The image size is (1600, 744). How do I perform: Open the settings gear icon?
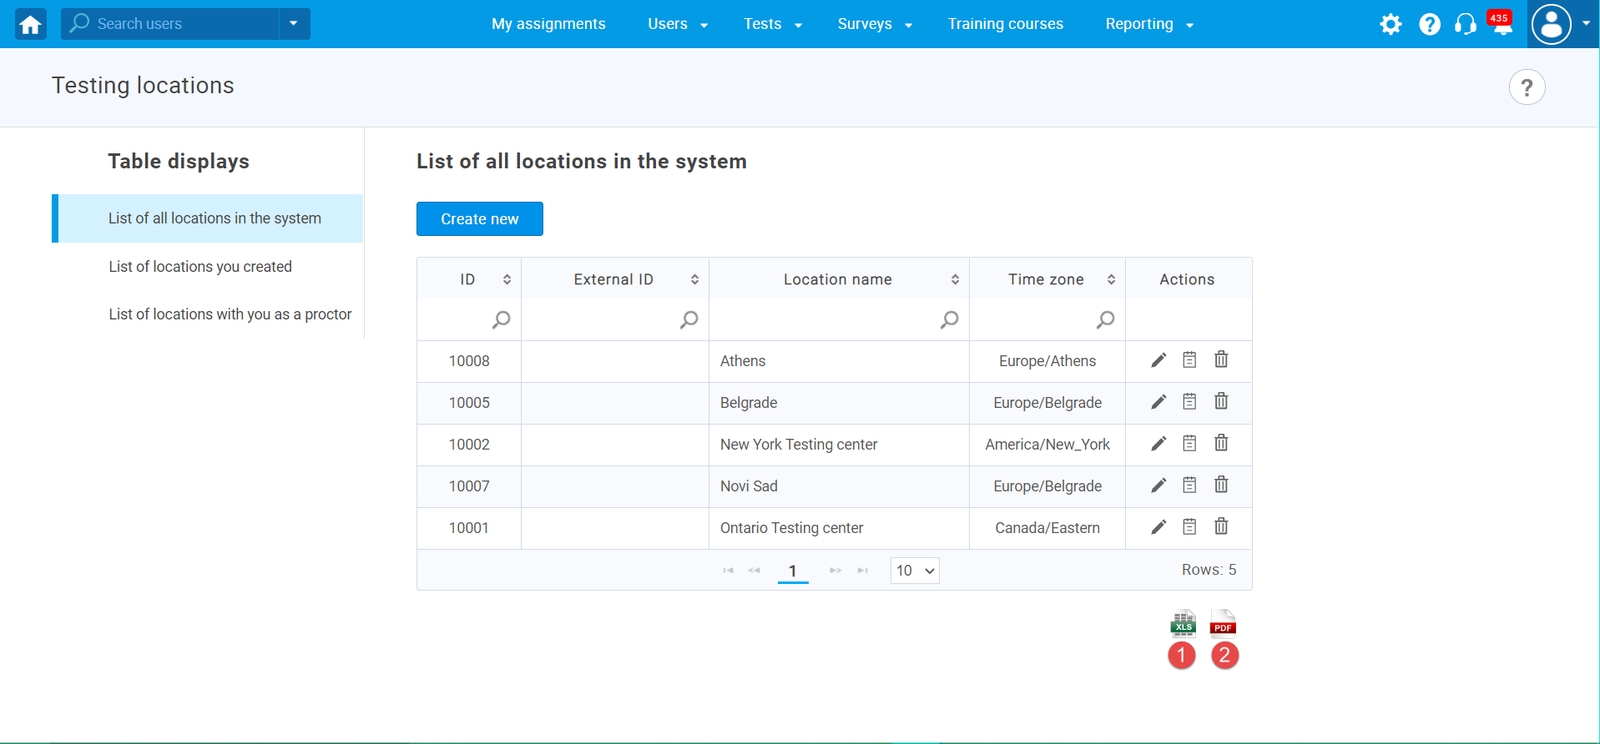(1390, 24)
